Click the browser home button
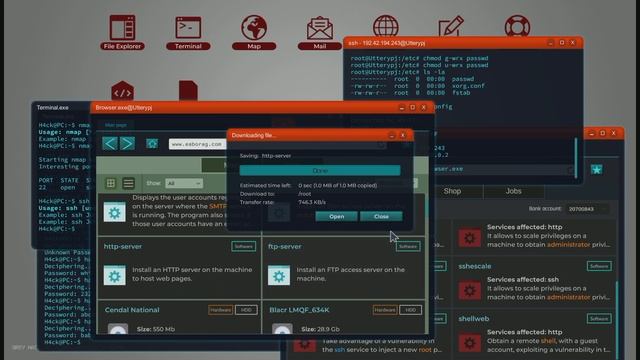640x360 pixels. pos(152,144)
